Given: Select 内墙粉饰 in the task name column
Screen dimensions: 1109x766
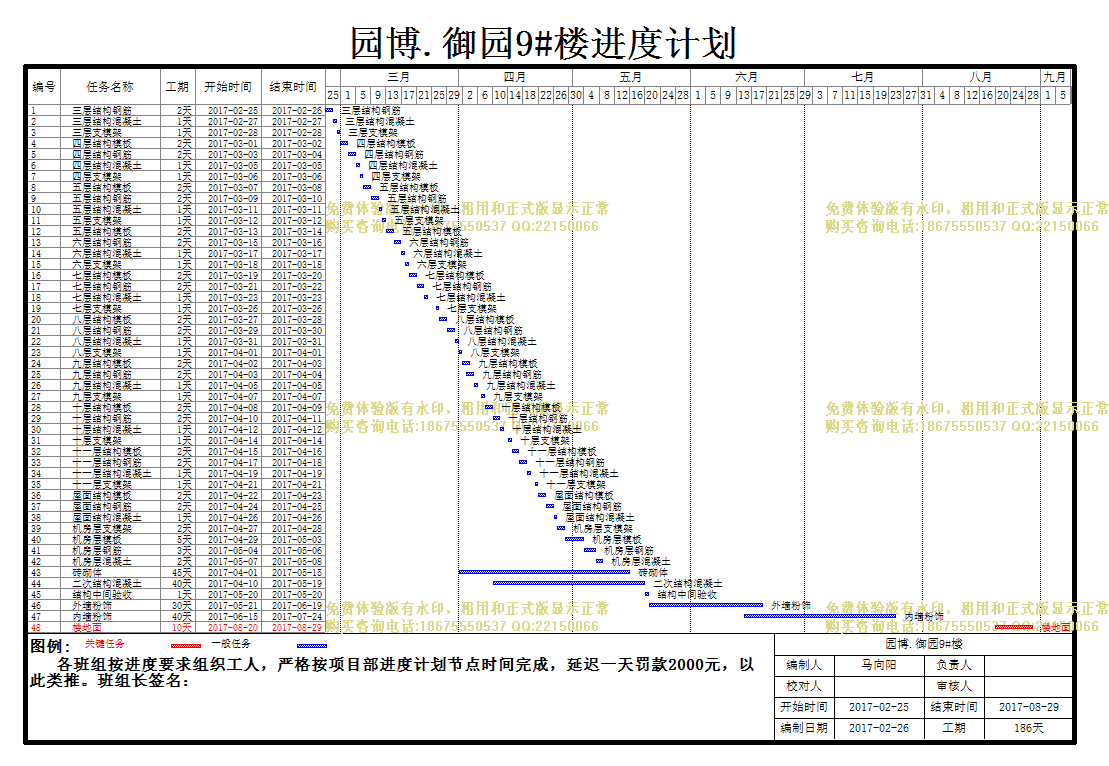Looking at the screenshot, I should [91, 617].
